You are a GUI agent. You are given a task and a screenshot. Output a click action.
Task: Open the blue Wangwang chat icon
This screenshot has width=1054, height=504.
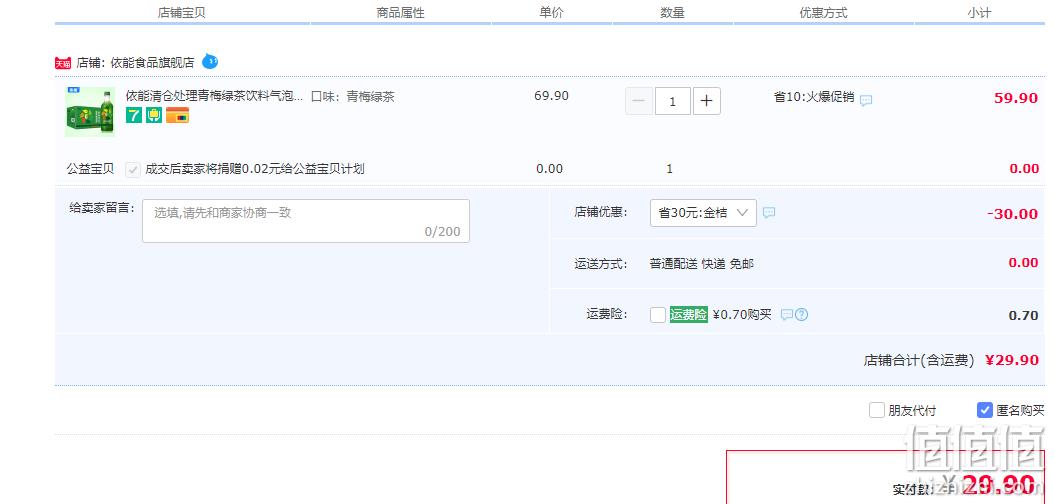(210, 61)
